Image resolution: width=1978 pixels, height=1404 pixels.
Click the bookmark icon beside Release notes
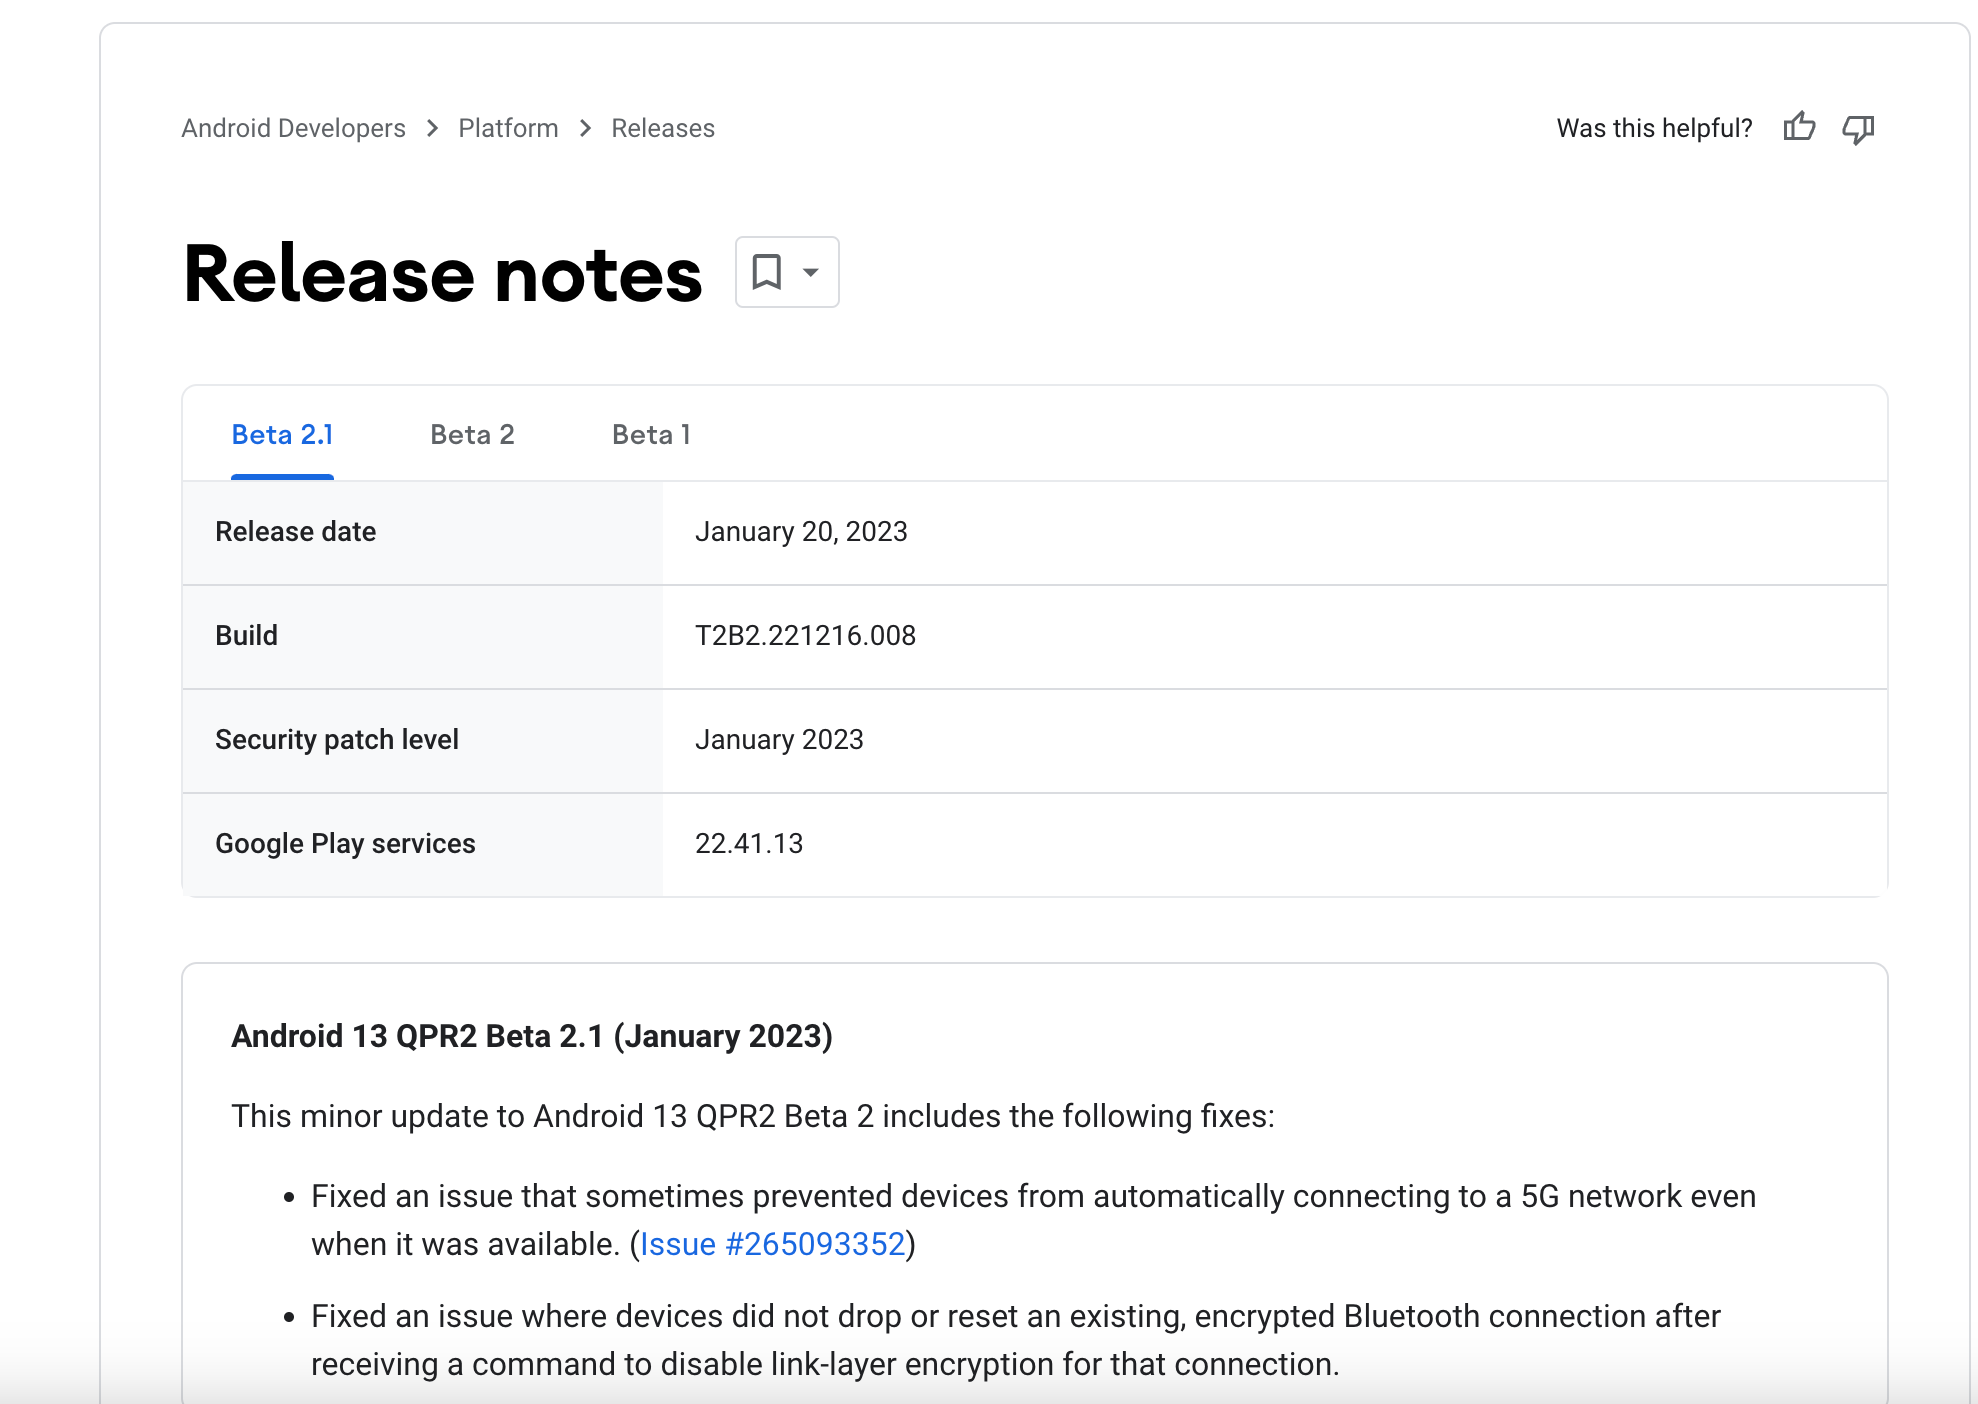click(767, 272)
